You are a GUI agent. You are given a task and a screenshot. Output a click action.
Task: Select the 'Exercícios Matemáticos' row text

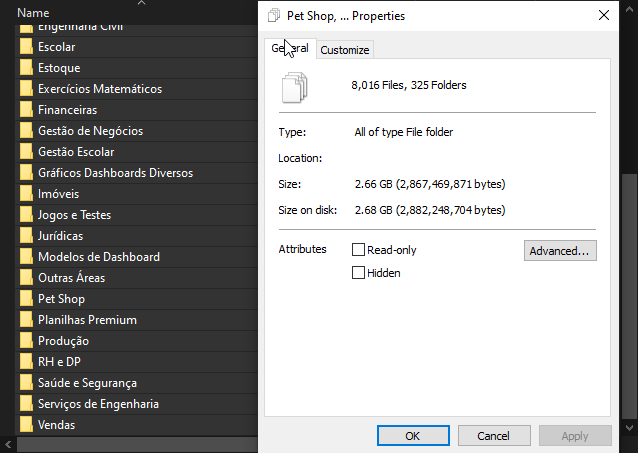pos(100,89)
